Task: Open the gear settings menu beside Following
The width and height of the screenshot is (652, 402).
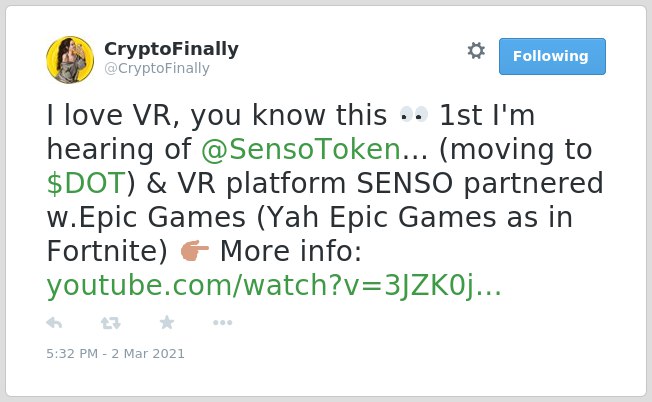Action: click(476, 51)
